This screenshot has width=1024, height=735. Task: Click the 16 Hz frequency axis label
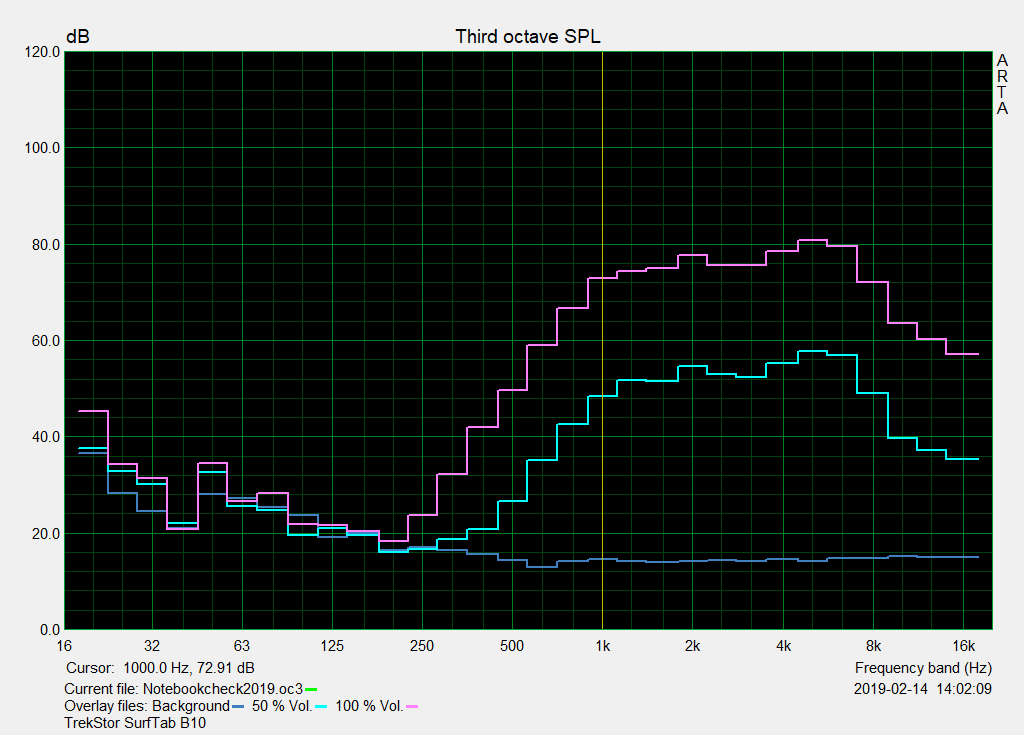[64, 646]
